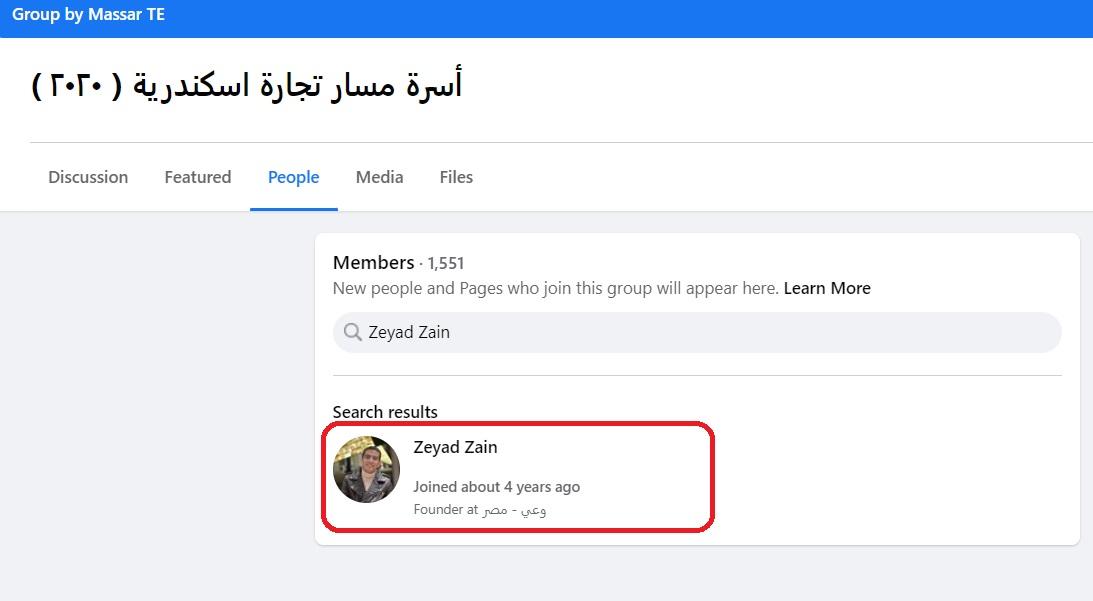Click the member search field containing Zeyad Zain
This screenshot has height=601, width=1093.
[700, 332]
